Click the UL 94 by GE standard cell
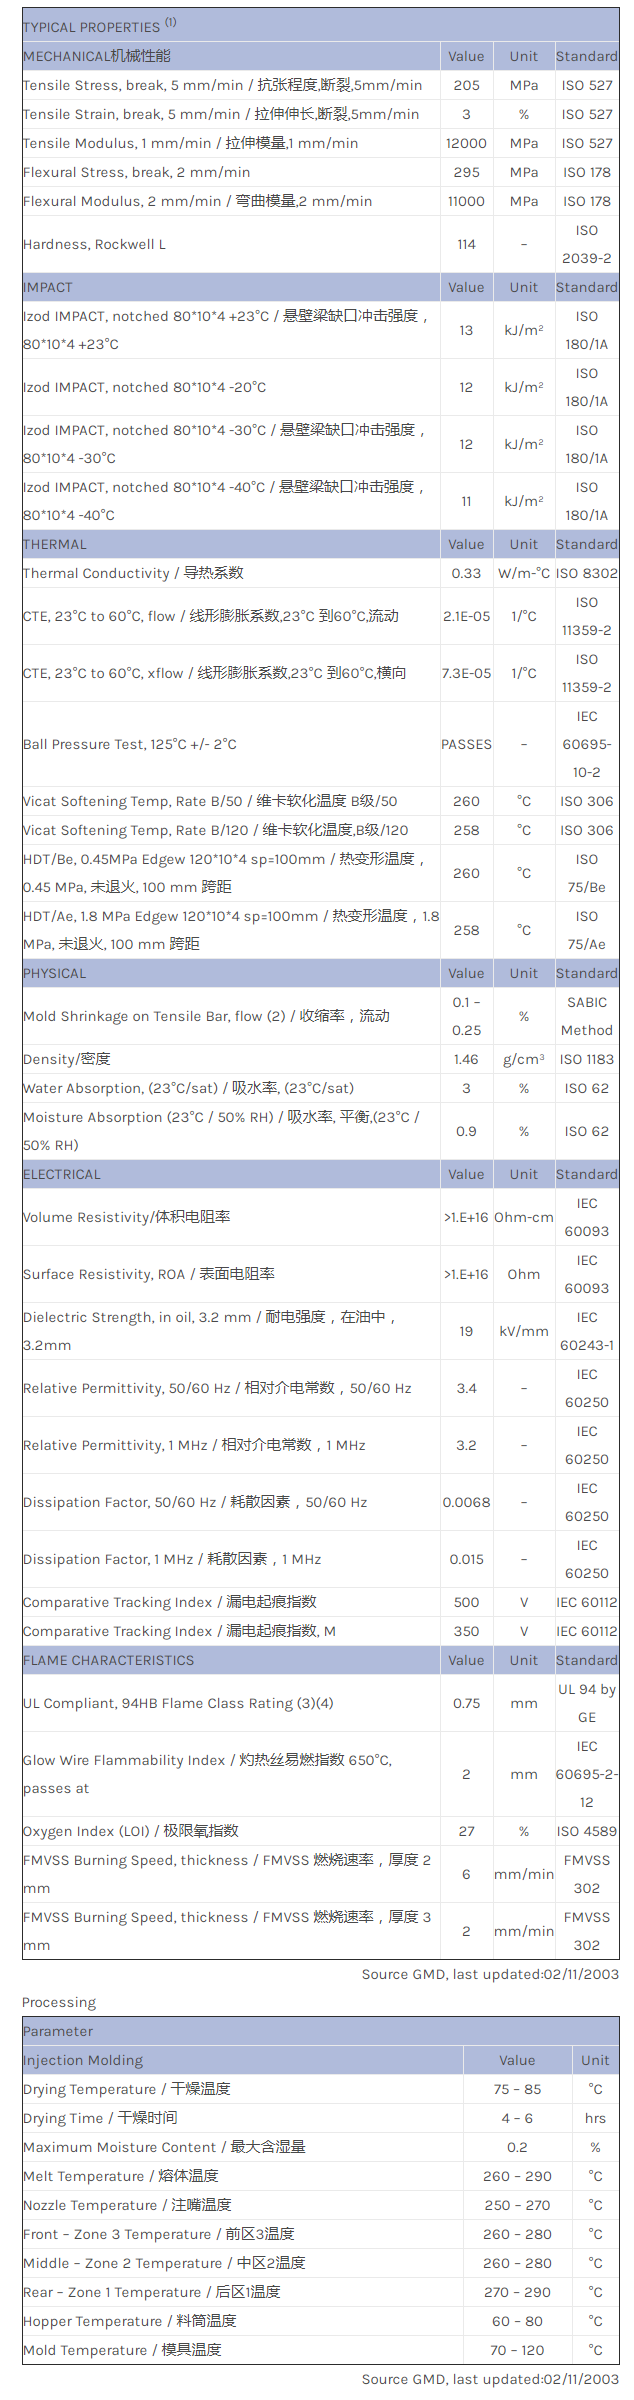The width and height of the screenshot is (634, 2400). pyautogui.click(x=587, y=1704)
